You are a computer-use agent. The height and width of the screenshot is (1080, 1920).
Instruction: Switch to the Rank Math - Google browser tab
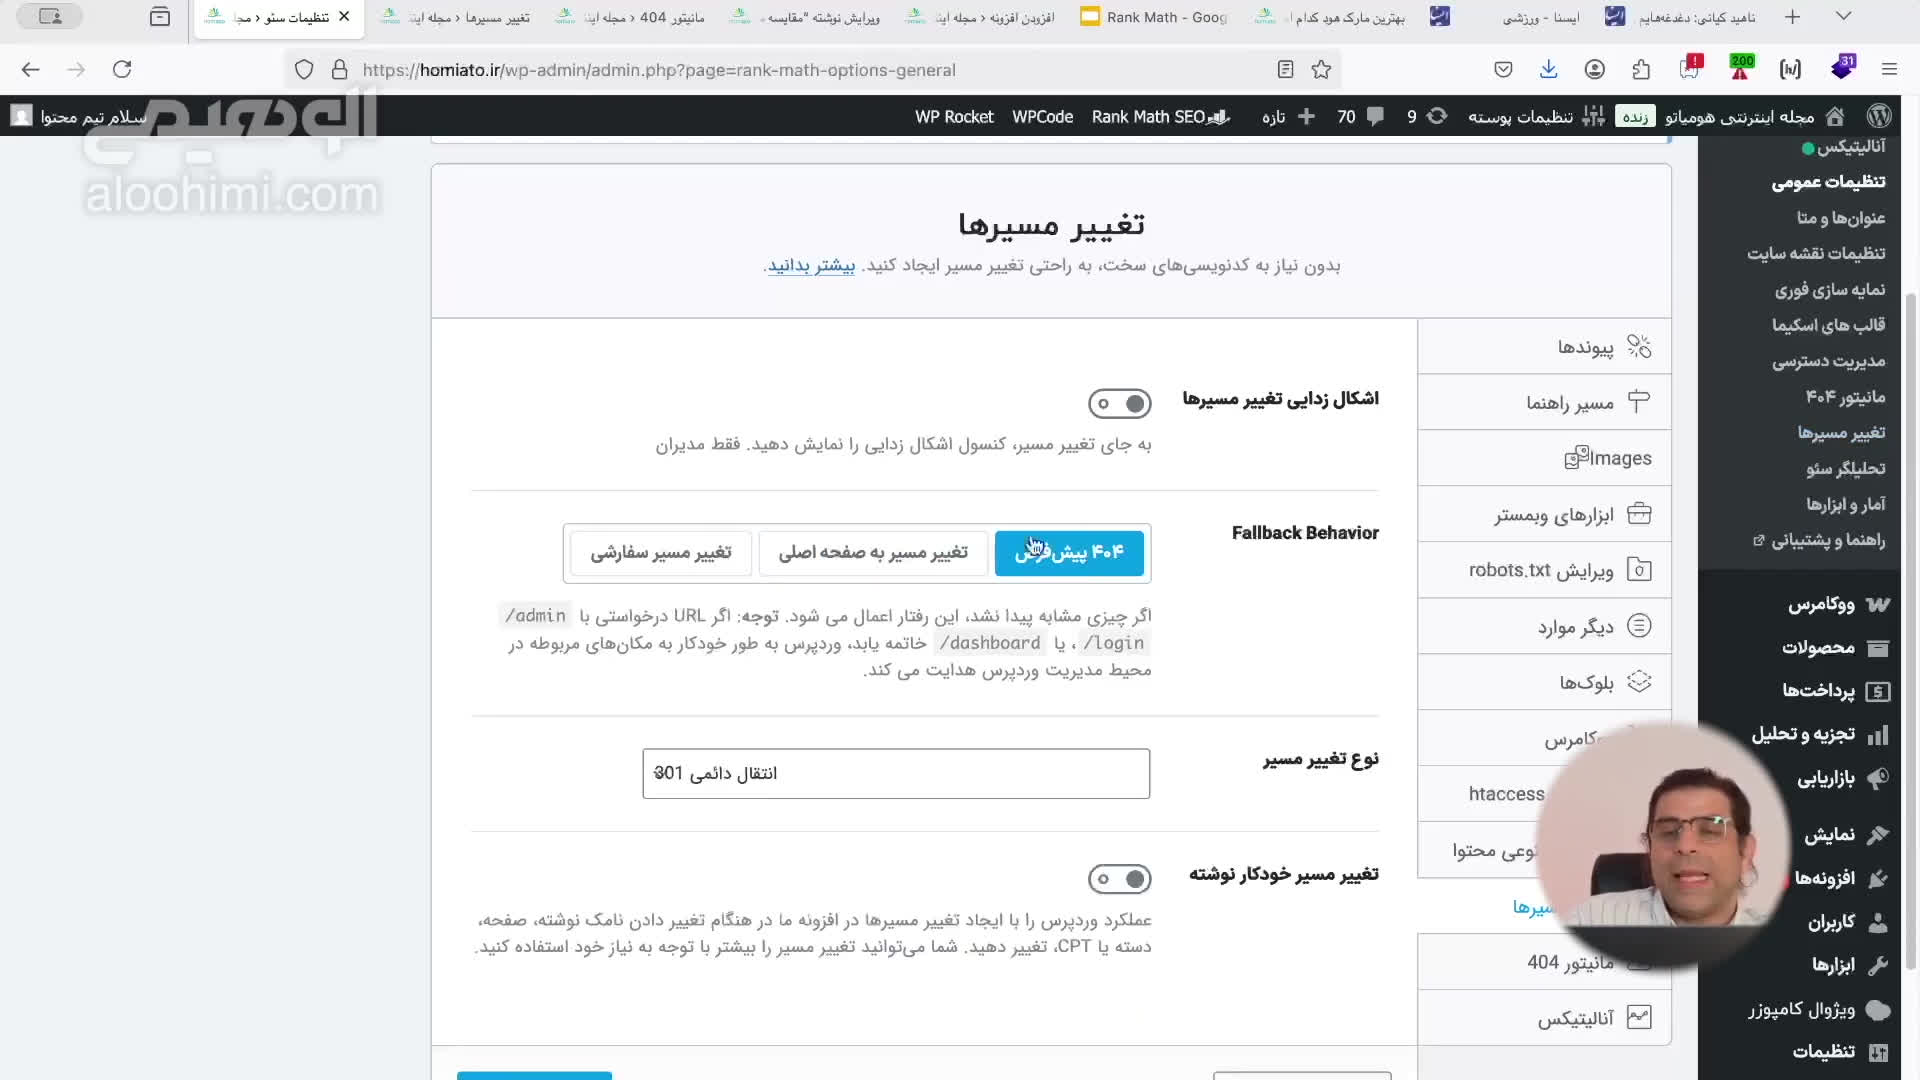coord(1154,17)
